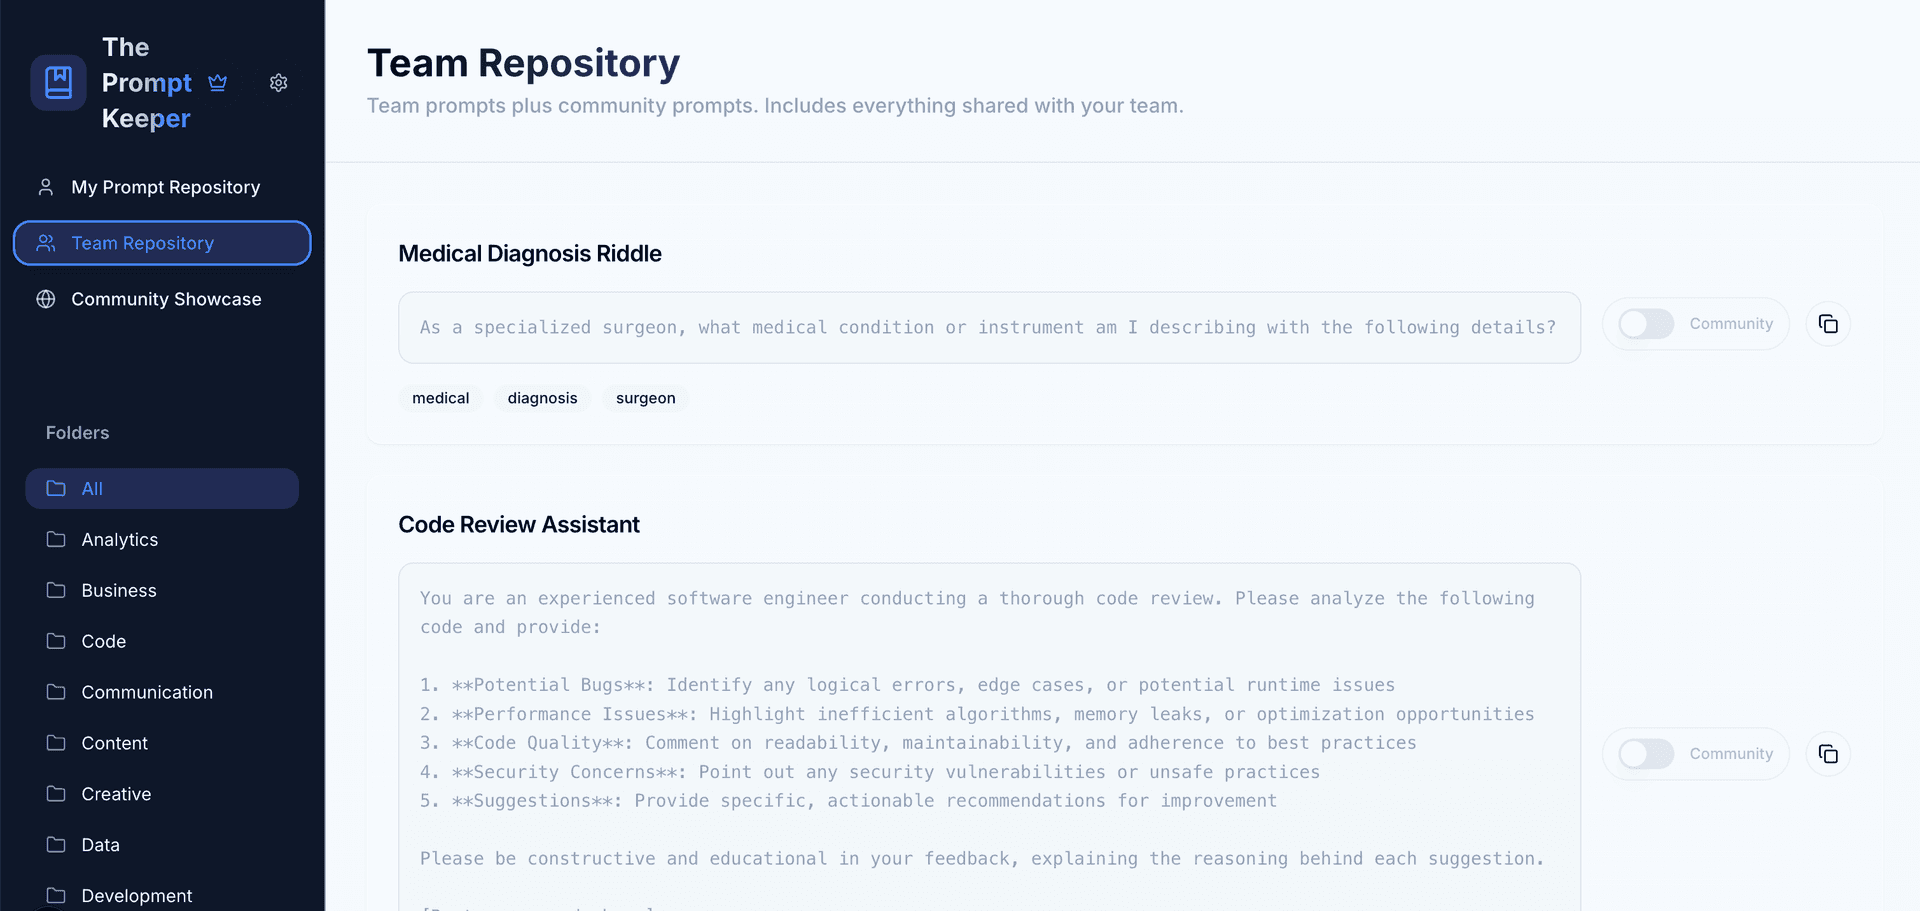Screen dimensions: 1920x911
Task: Click the surgeon tag
Action: 645,398
